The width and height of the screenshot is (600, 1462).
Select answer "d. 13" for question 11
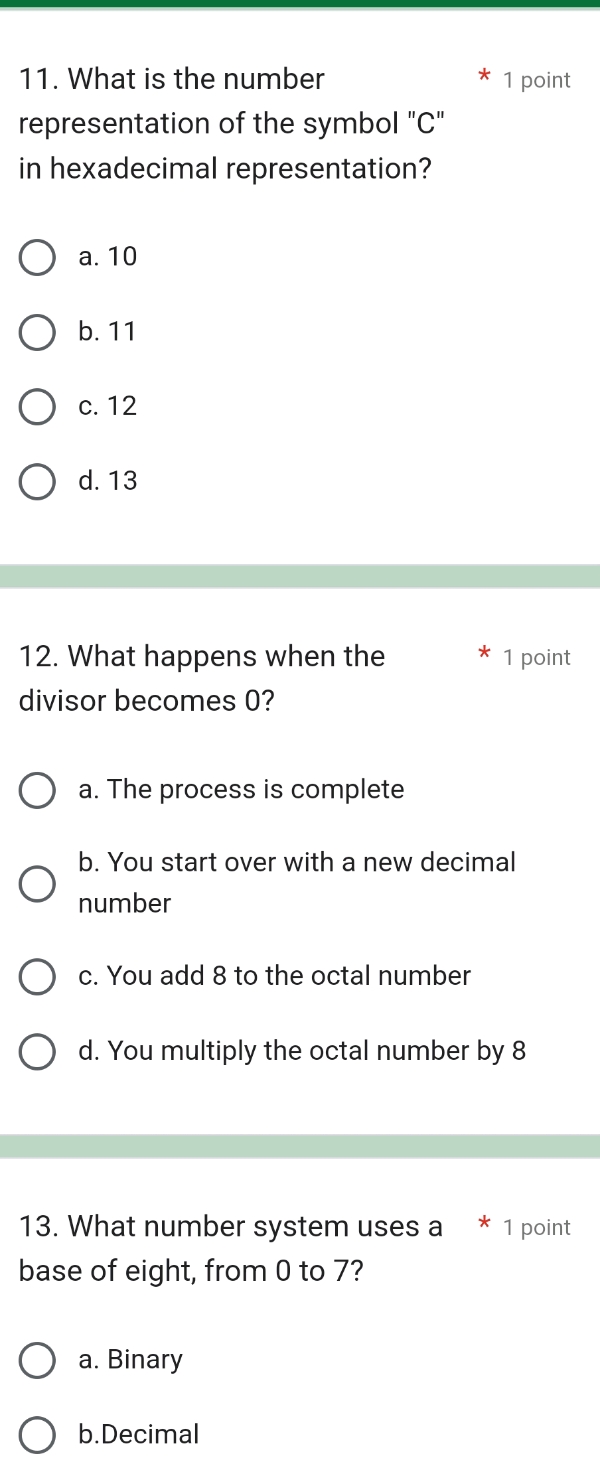37,481
